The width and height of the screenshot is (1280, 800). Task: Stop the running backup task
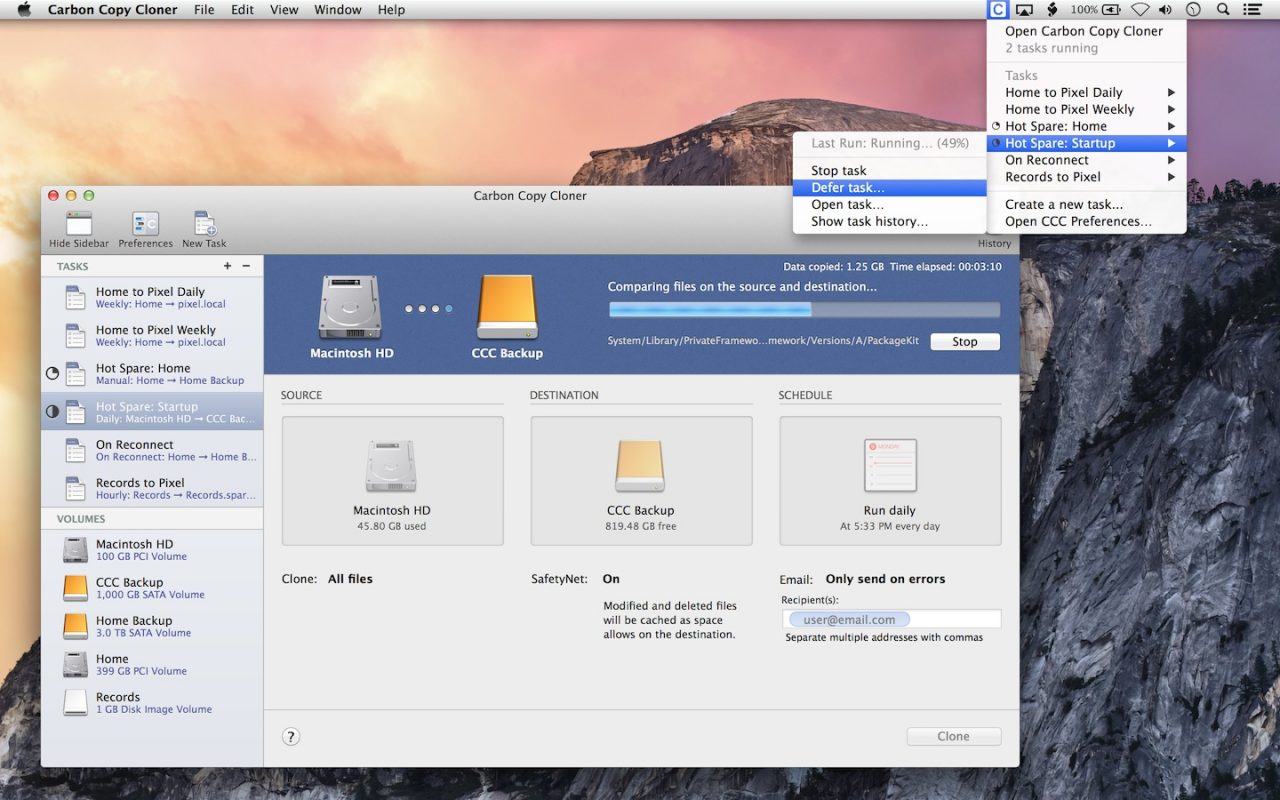pyautogui.click(x=964, y=342)
